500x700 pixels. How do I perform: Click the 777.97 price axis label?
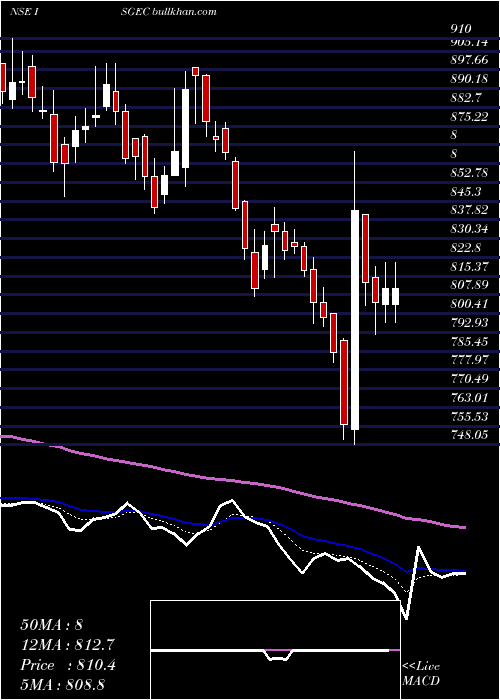coord(471,360)
